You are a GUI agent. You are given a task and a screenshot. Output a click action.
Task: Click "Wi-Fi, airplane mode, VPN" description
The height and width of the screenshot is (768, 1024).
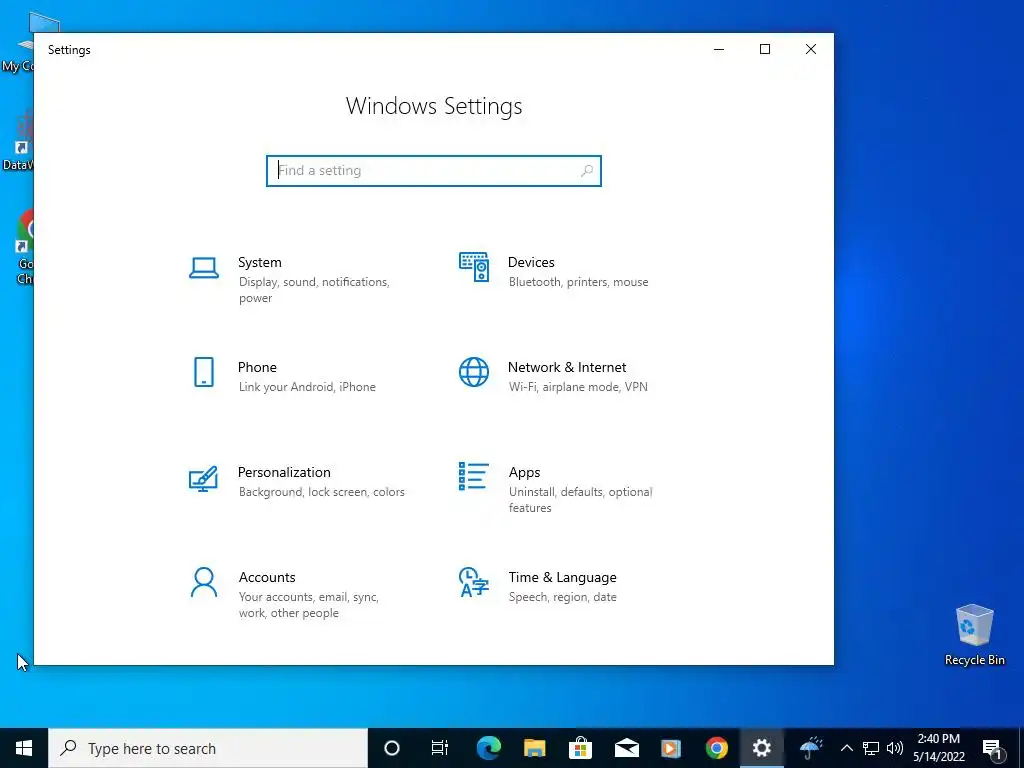tap(578, 387)
